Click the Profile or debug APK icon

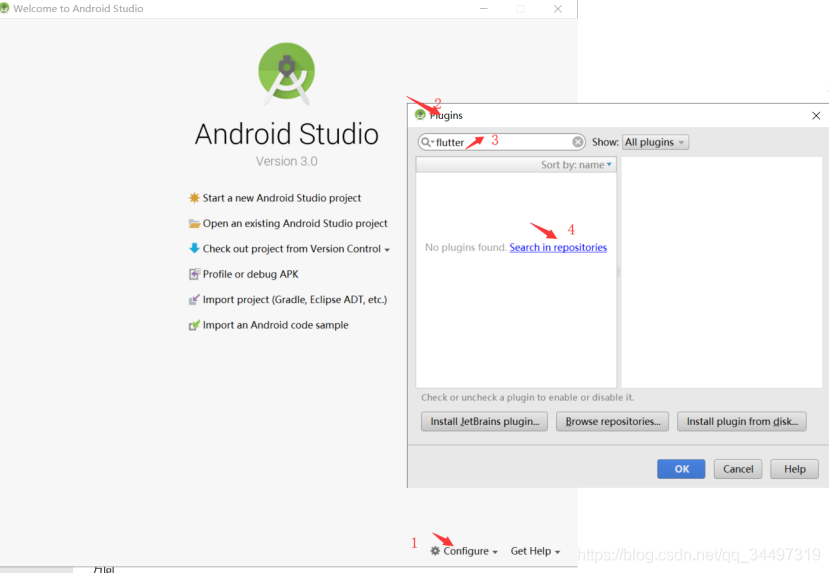(x=194, y=274)
